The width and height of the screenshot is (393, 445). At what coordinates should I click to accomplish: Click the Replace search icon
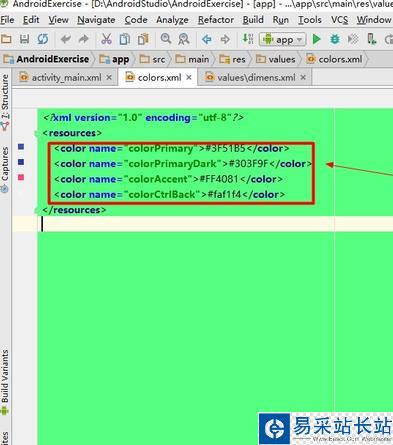(184, 39)
